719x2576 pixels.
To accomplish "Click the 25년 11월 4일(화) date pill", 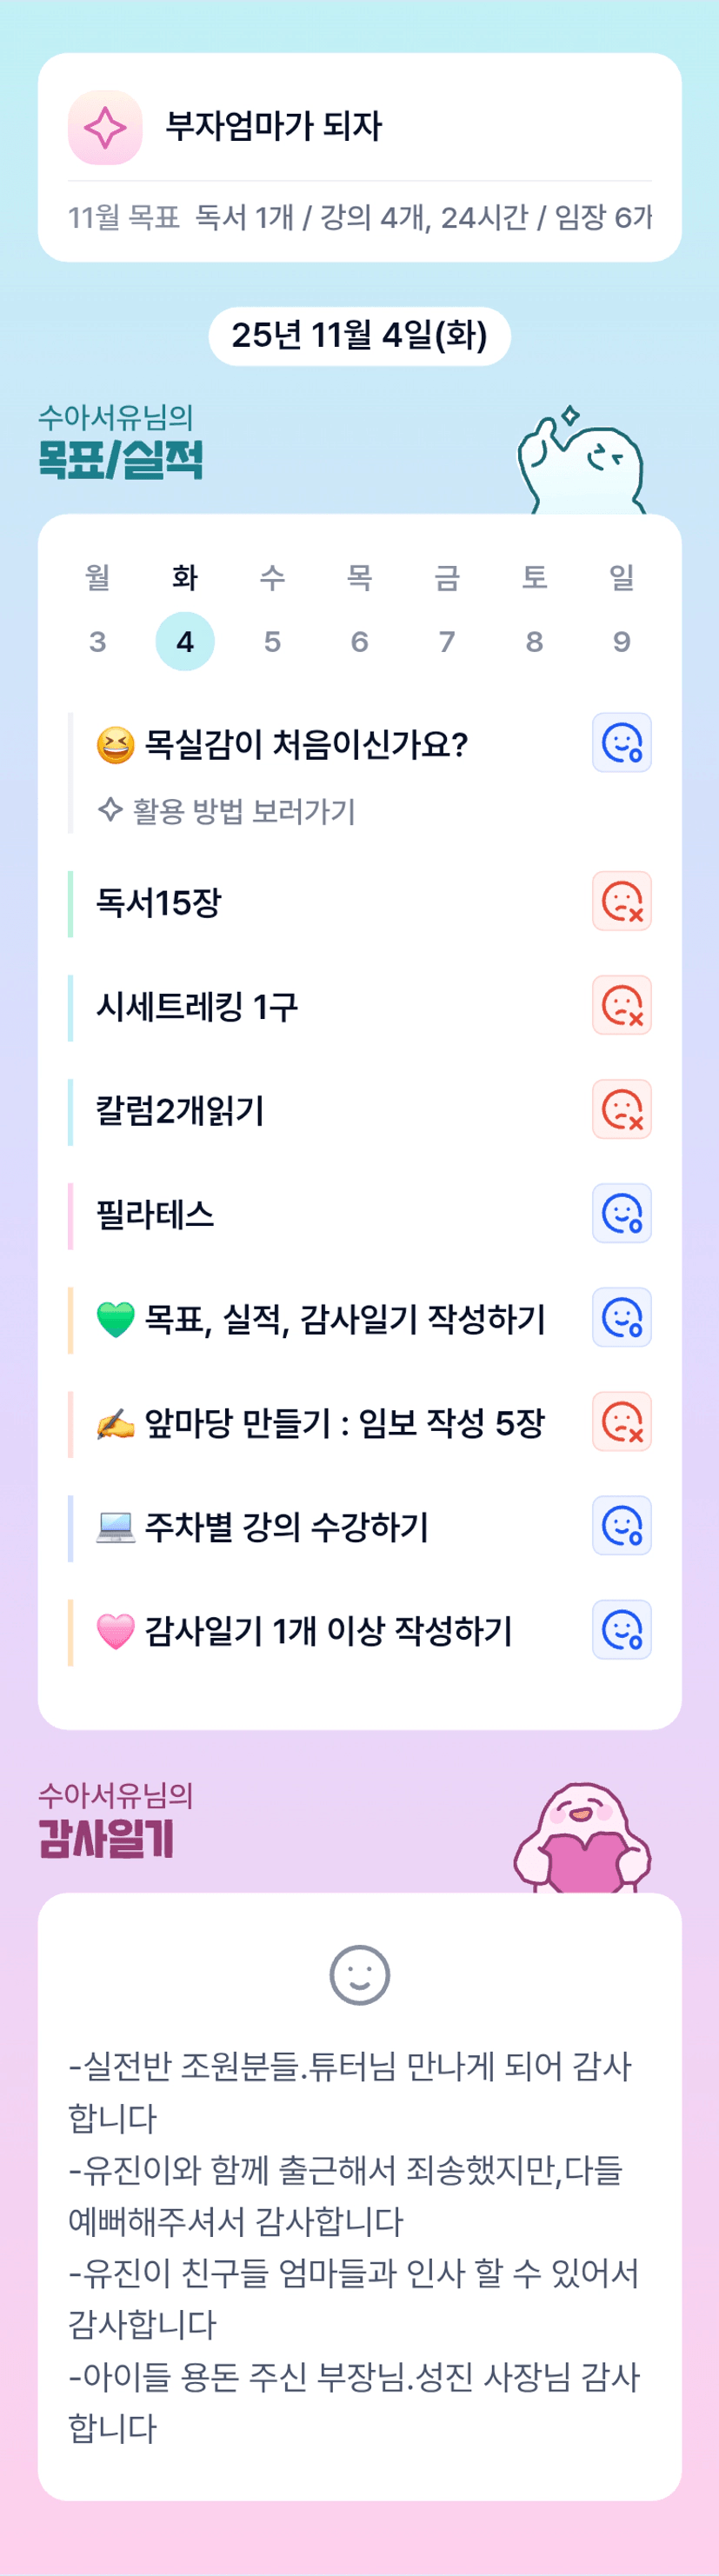I will (x=359, y=336).
